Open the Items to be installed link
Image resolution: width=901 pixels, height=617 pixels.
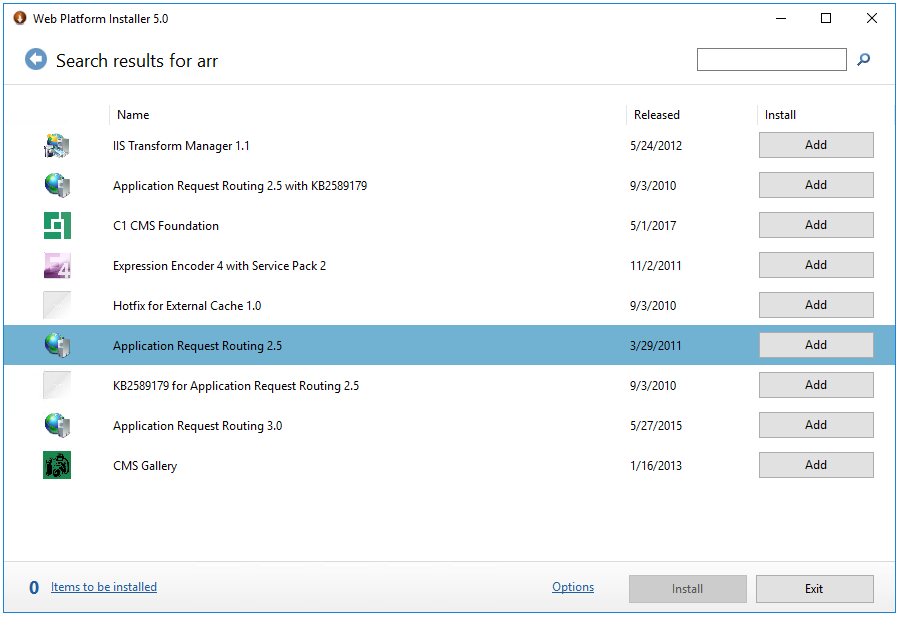[103, 587]
